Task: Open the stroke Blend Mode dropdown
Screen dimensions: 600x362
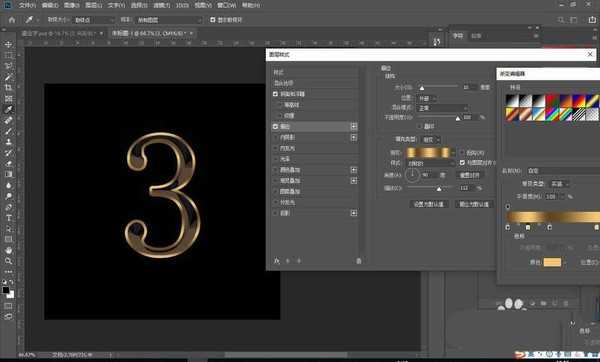Action: pyautogui.click(x=443, y=108)
